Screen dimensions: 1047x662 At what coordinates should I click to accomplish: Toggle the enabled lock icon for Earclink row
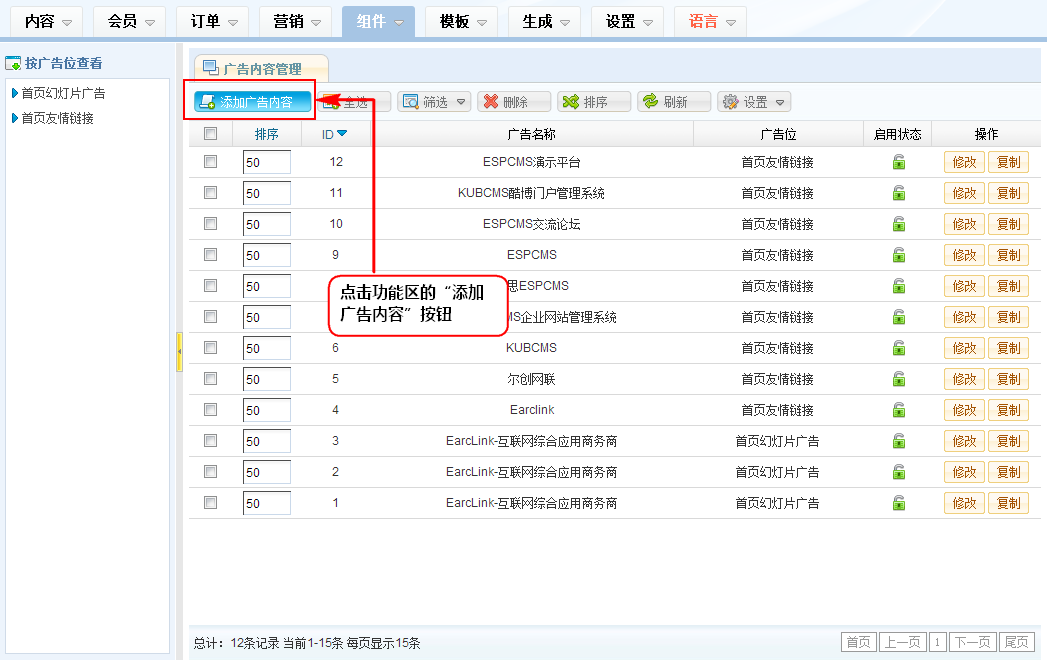pyautogui.click(x=899, y=410)
